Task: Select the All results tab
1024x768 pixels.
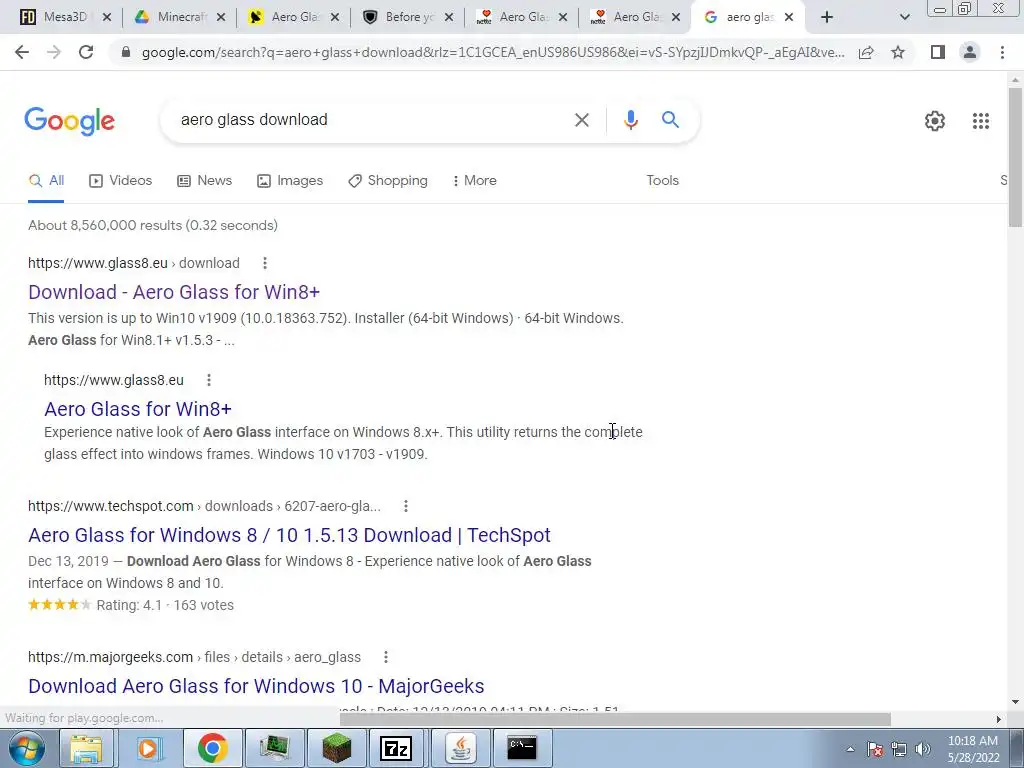Action: pyautogui.click(x=46, y=181)
